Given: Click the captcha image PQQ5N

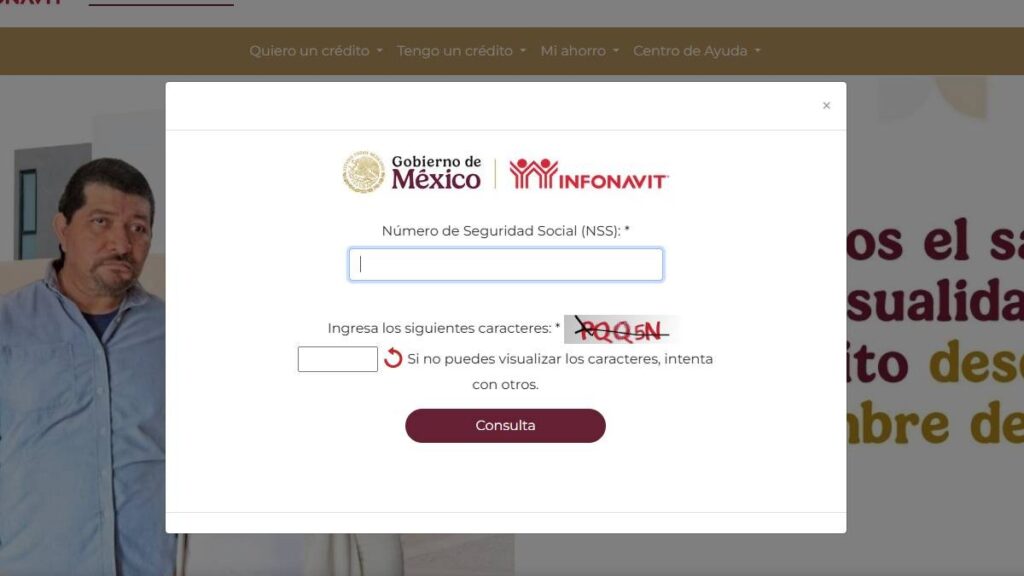Looking at the screenshot, I should click(x=622, y=329).
